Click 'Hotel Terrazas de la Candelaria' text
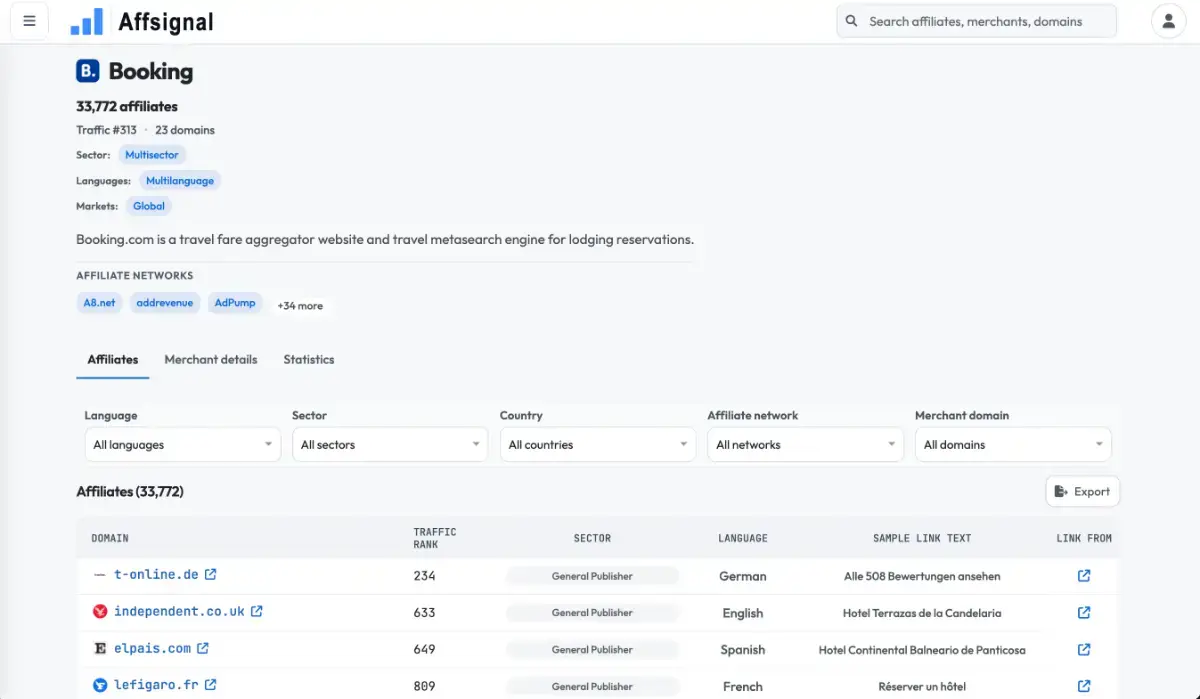The image size is (1200, 699). tap(922, 613)
